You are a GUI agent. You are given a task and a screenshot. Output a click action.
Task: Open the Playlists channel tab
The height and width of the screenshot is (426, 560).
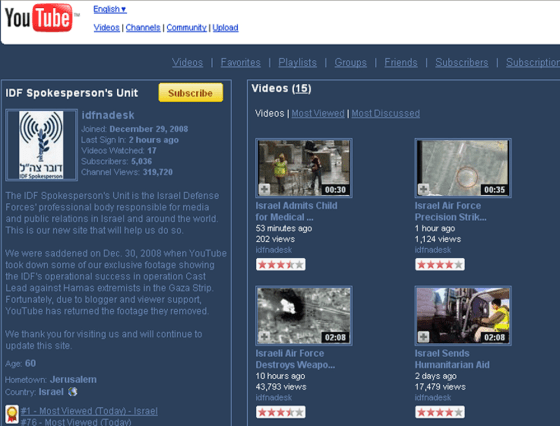[298, 62]
